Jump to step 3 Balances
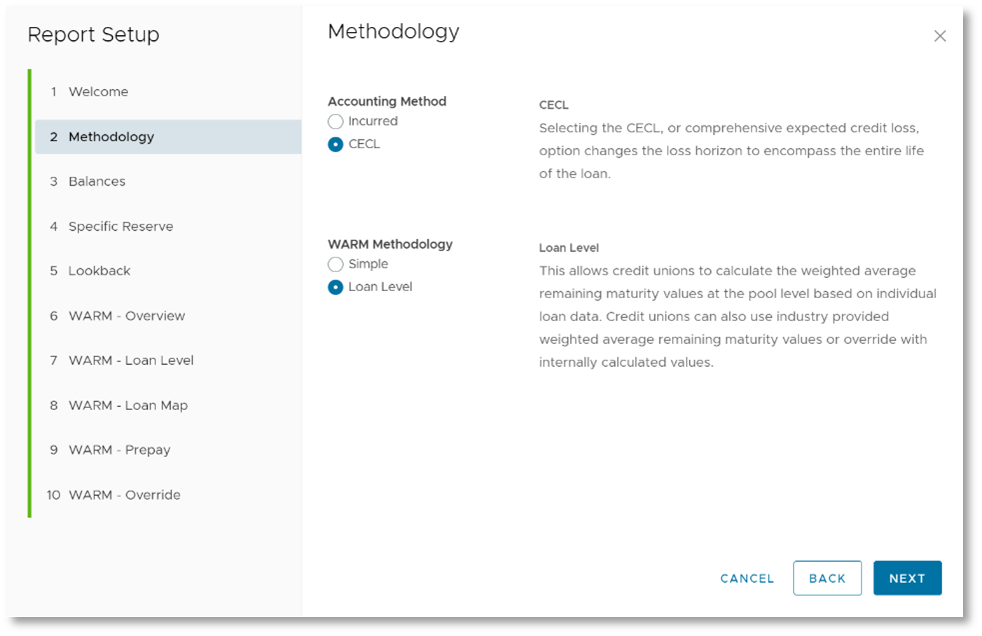 tap(168, 182)
